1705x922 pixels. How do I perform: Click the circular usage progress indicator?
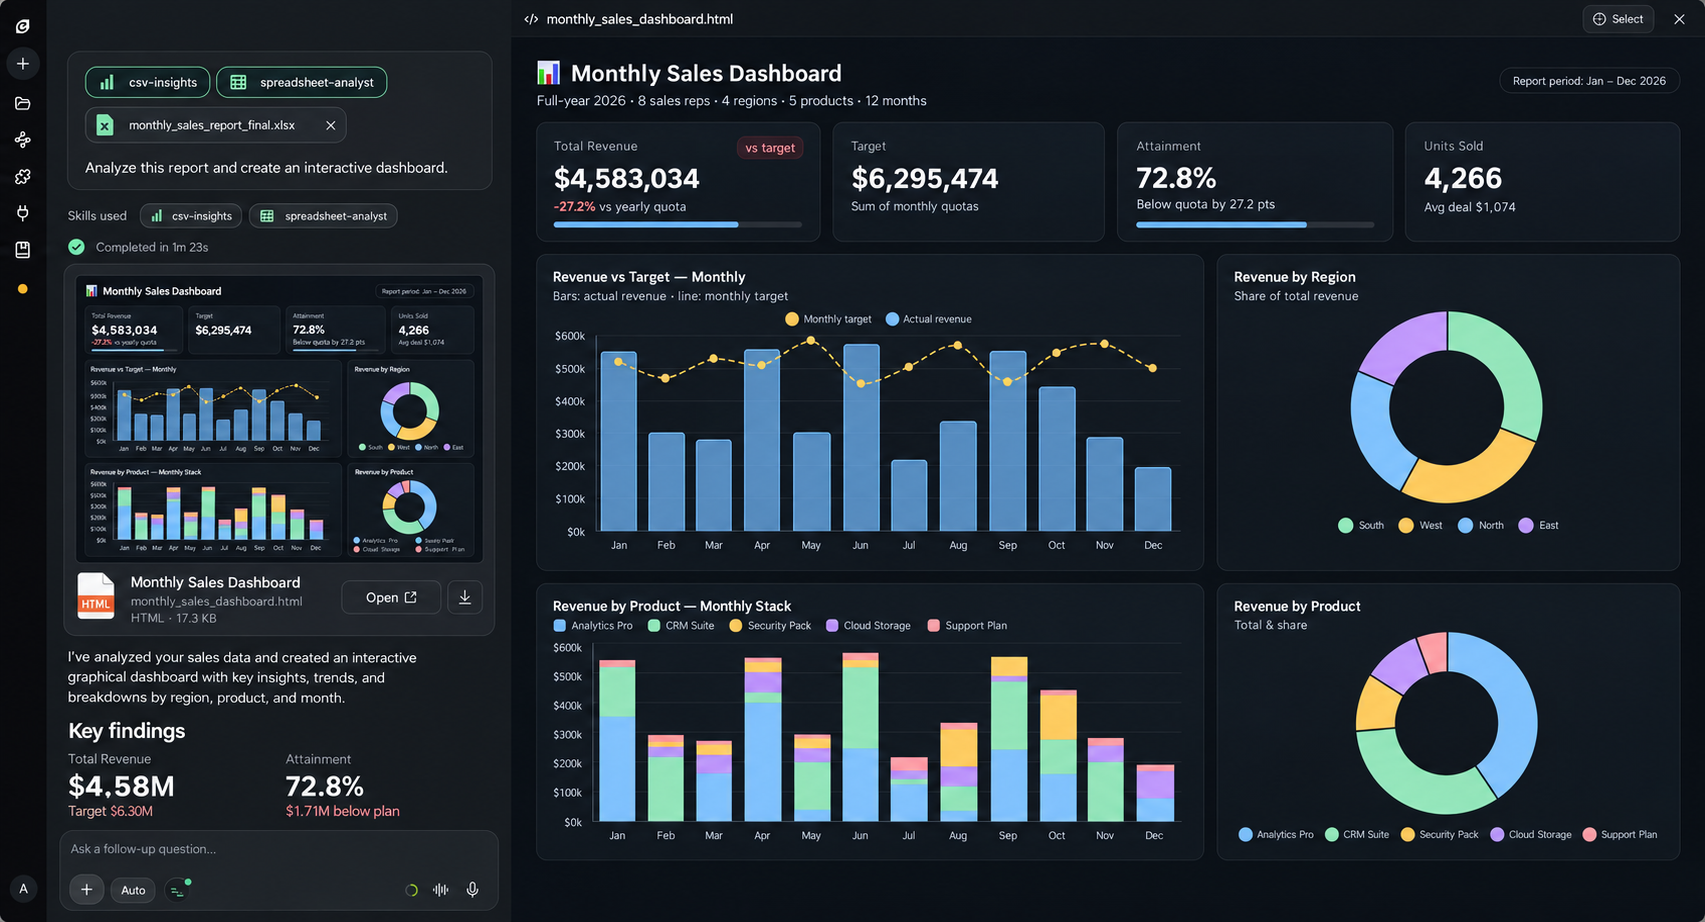[411, 890]
